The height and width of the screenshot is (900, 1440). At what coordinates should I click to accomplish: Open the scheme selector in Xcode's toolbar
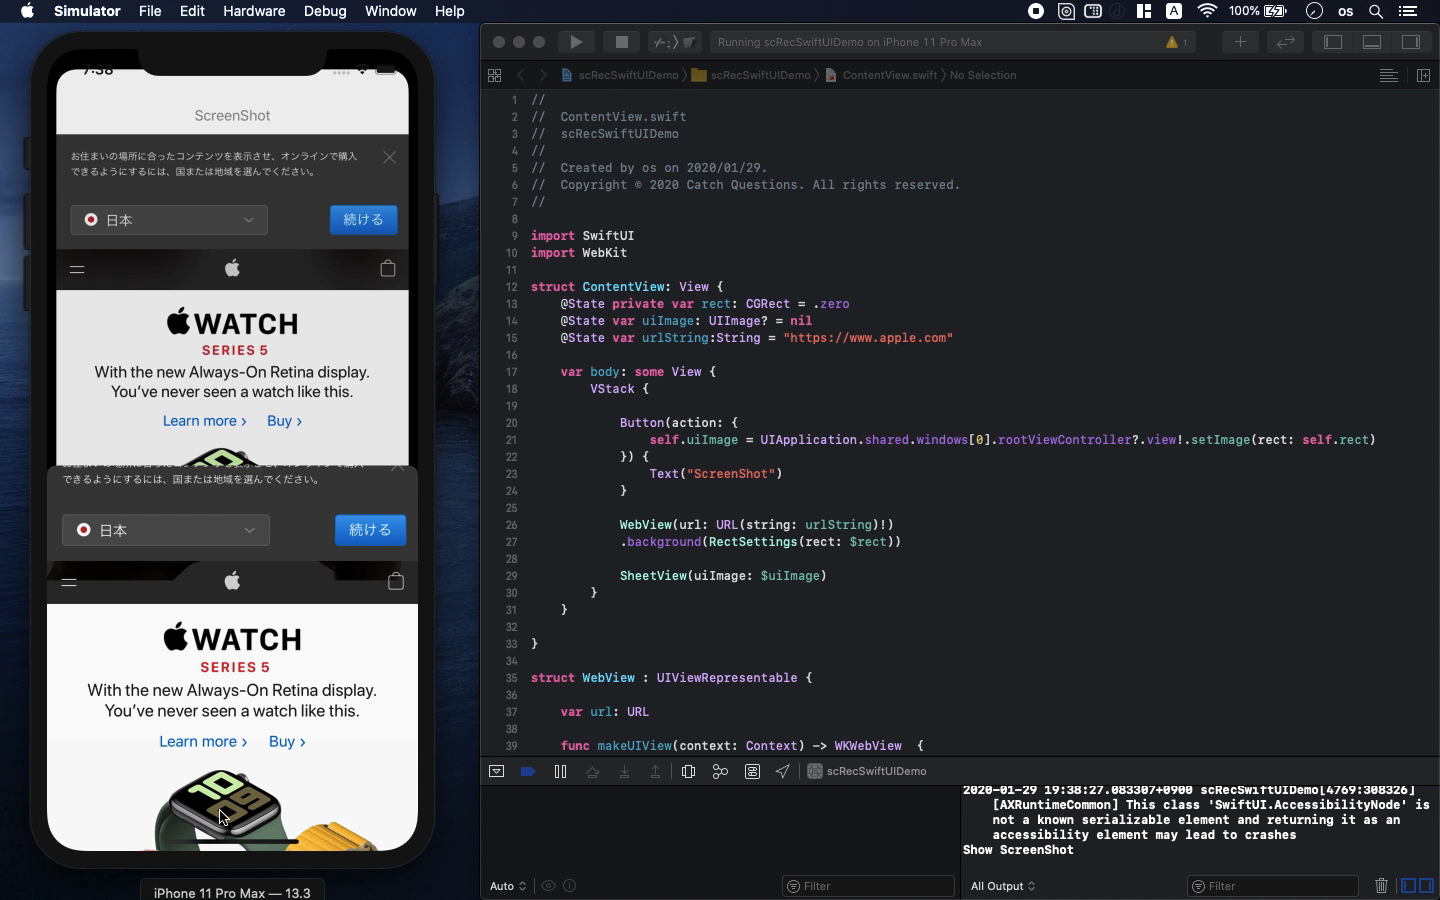[675, 42]
